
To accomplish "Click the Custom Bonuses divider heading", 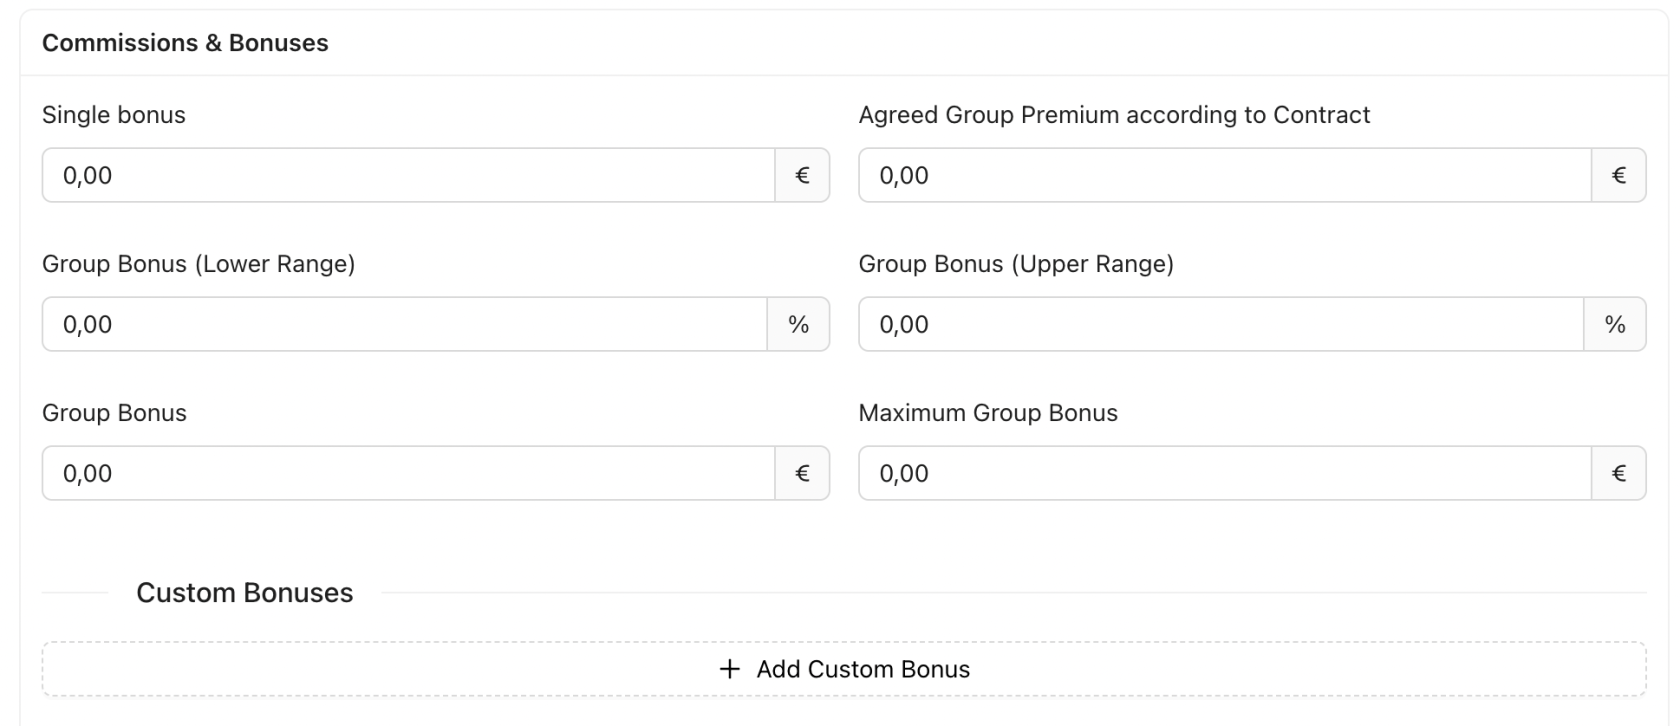I will [x=245, y=593].
